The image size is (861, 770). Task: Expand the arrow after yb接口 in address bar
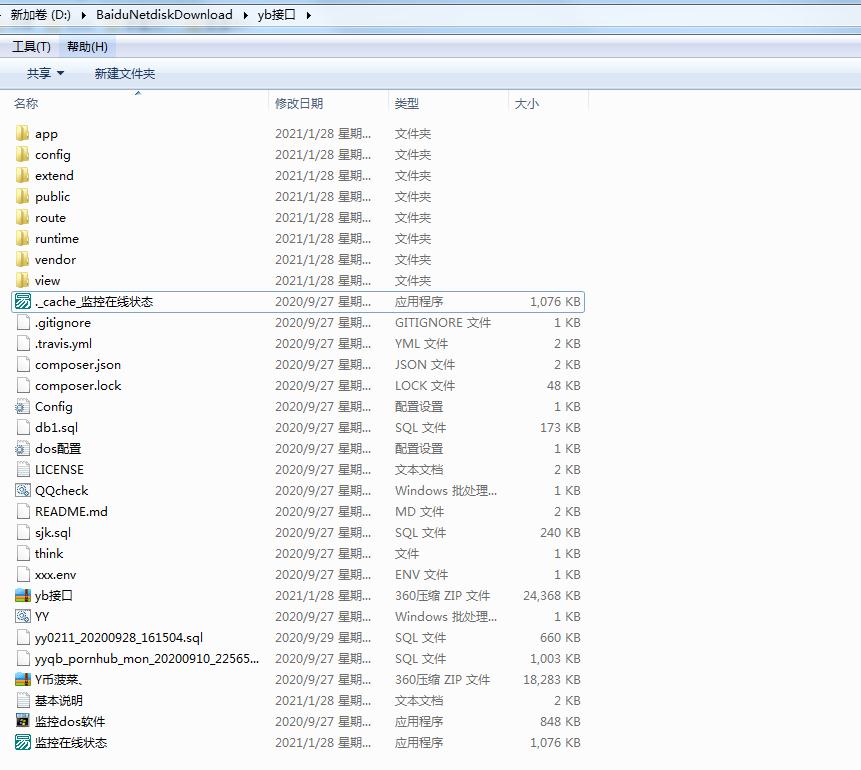[308, 15]
